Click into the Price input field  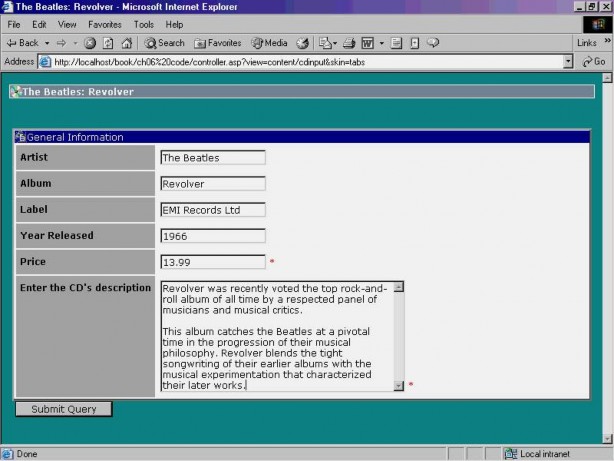212,262
